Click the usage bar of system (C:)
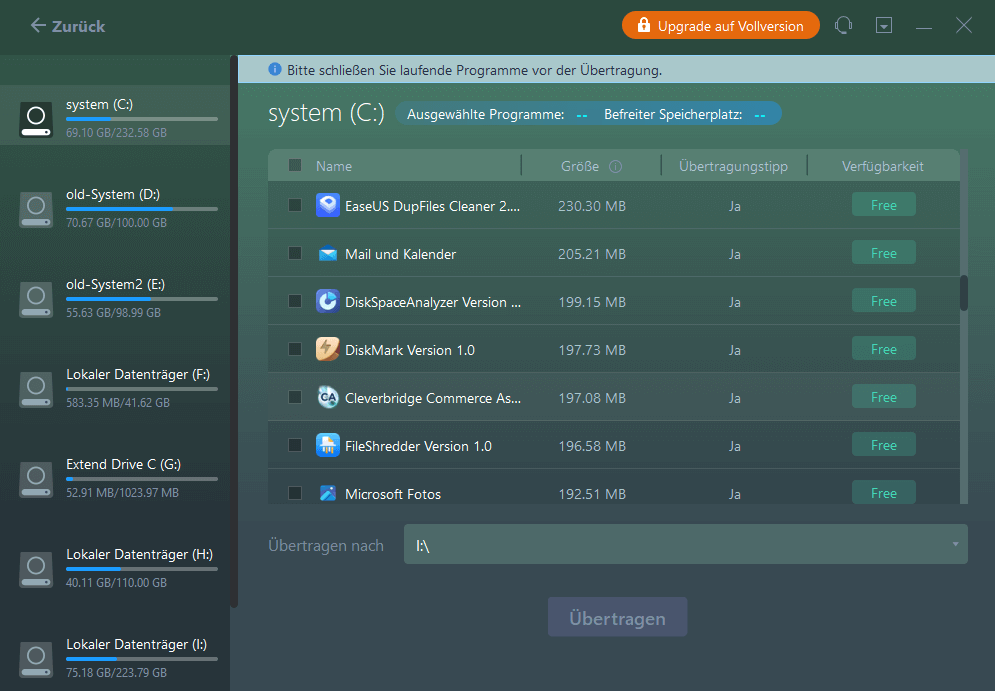995x691 pixels. (x=142, y=119)
